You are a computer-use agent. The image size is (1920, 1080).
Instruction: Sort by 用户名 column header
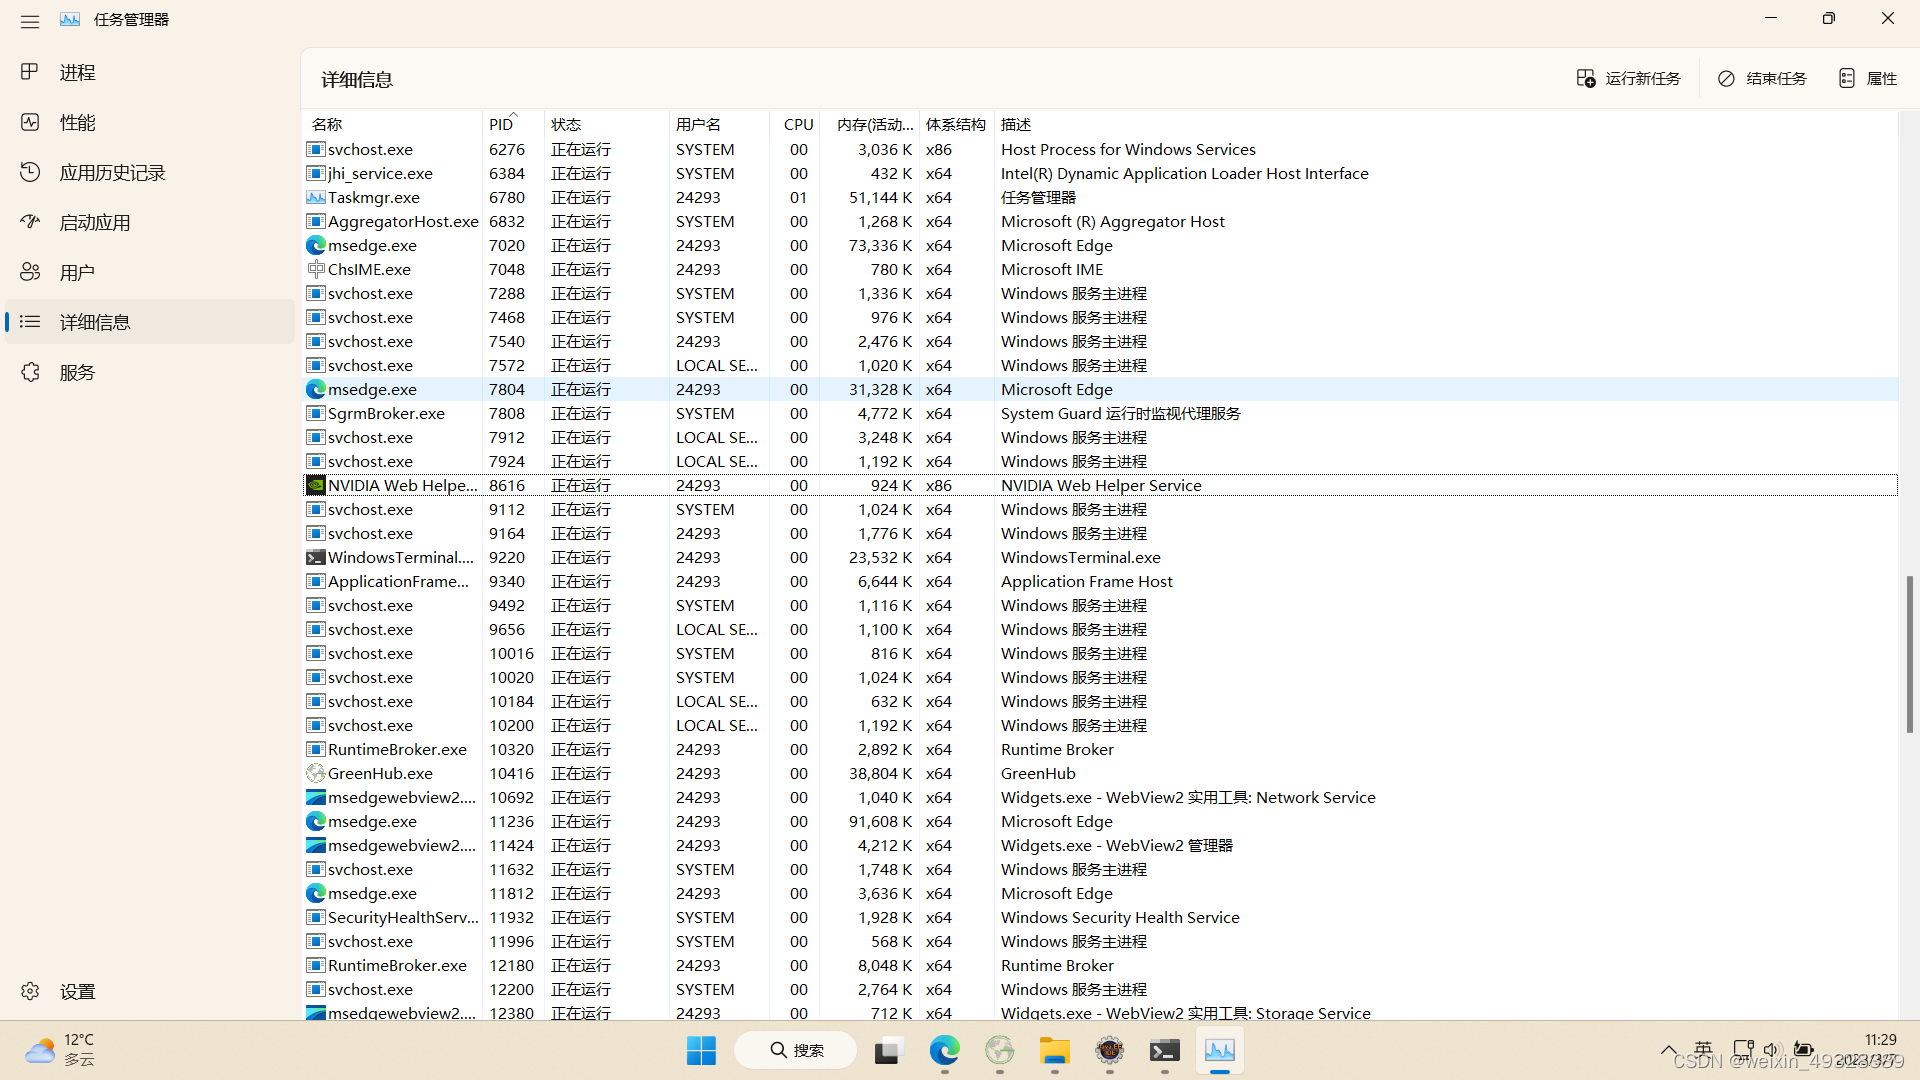pos(719,124)
